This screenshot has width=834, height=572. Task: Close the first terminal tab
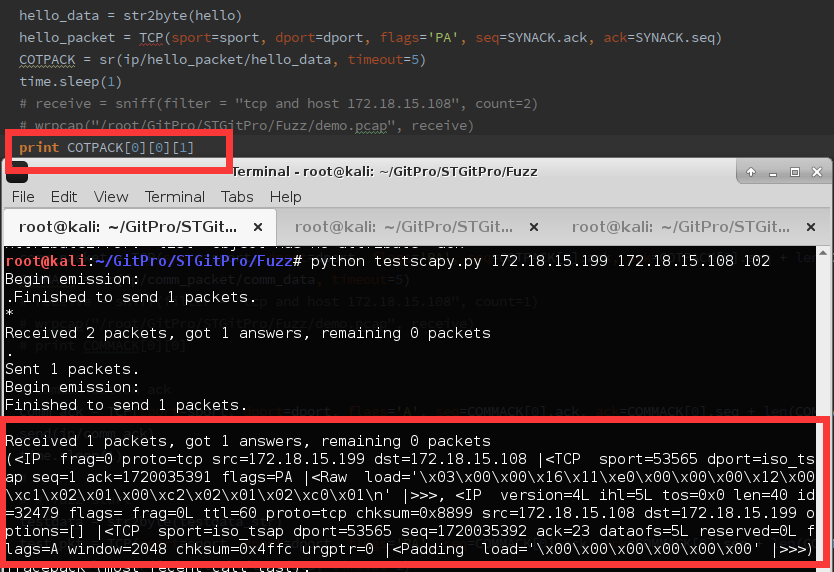(x=259, y=227)
